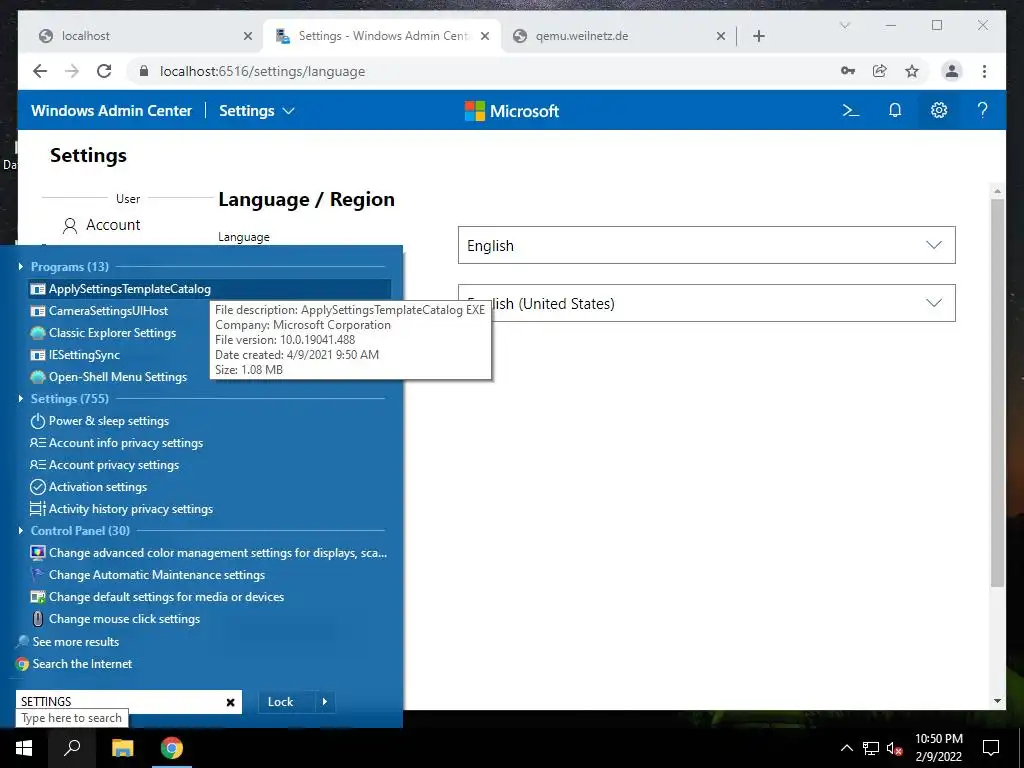
Task: Close the Settings - Windows Admin Center tab
Action: (x=485, y=36)
